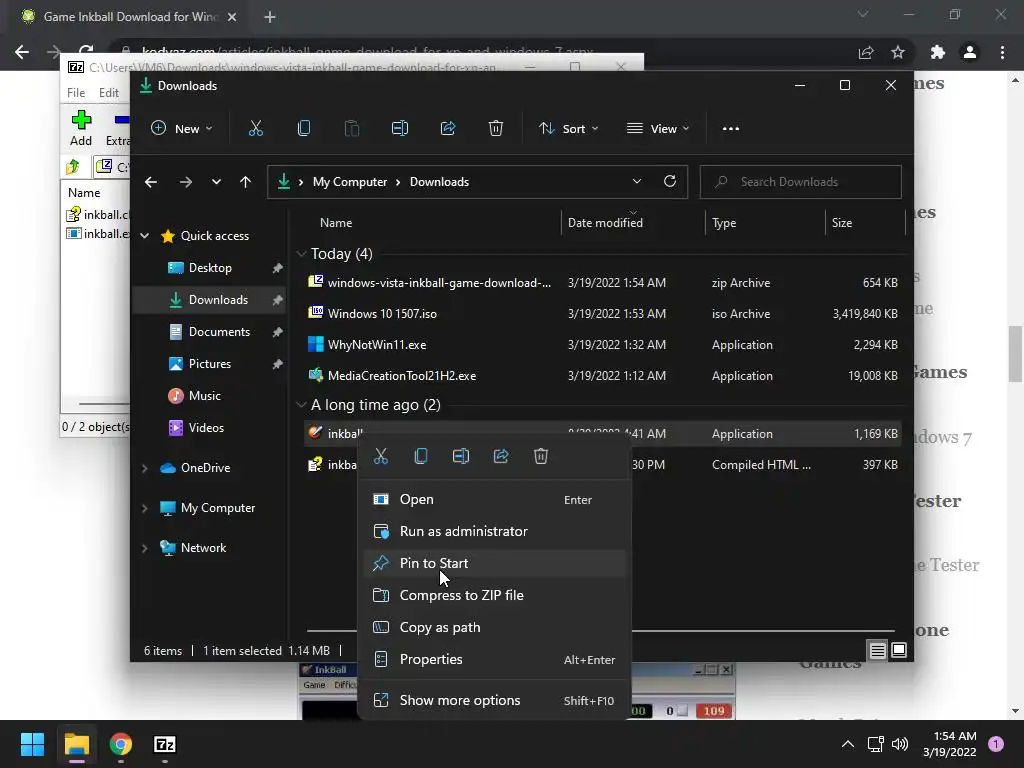Click Copy icon in context menu

click(x=421, y=456)
